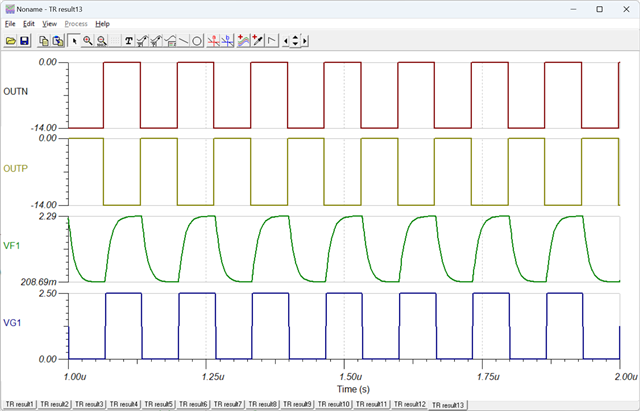Click the add probe pen icon
This screenshot has width=640, height=411.
(x=257, y=41)
